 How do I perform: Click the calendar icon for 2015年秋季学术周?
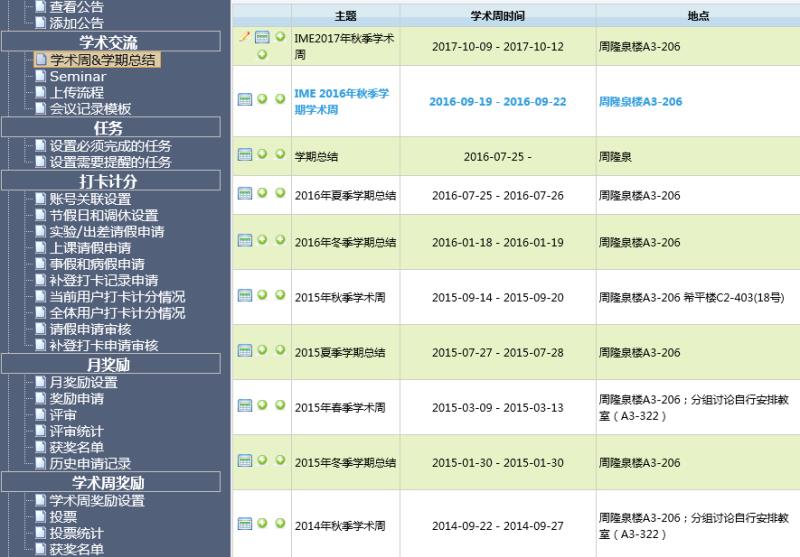click(244, 296)
